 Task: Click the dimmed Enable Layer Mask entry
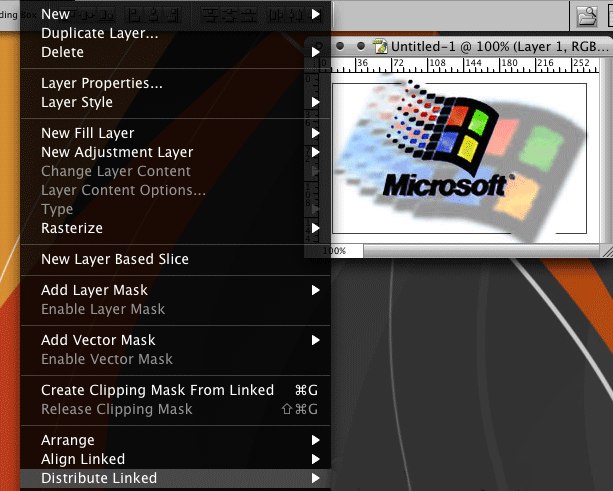(175, 309)
